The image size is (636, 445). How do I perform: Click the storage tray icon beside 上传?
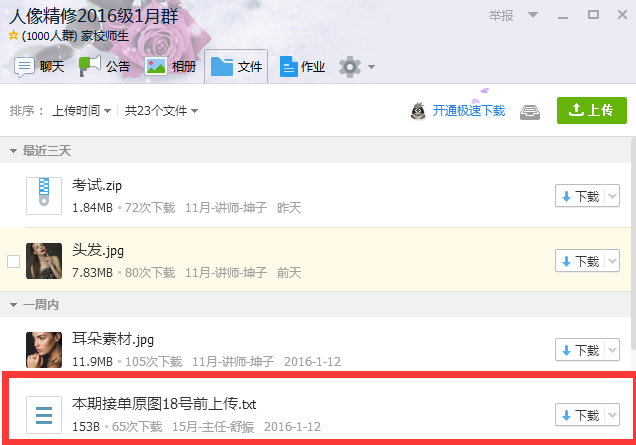point(530,112)
